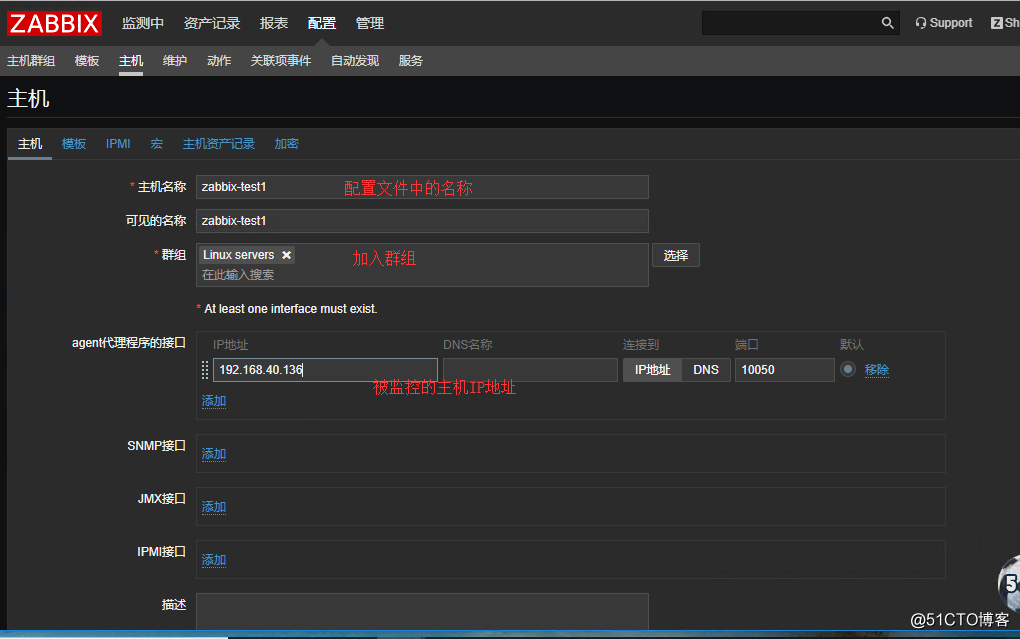Click the Linux servers group tag
1020x639 pixels.
point(247,255)
